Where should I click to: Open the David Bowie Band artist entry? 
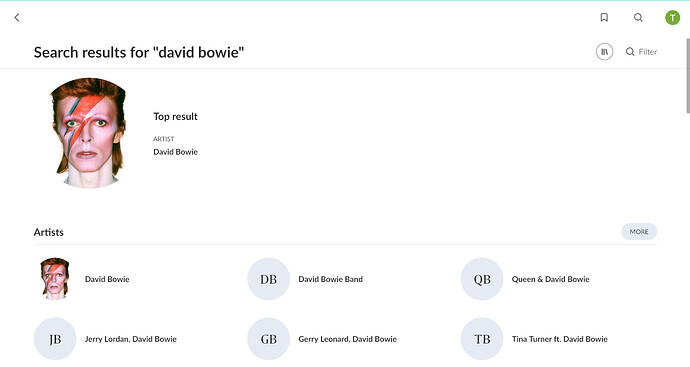[330, 279]
